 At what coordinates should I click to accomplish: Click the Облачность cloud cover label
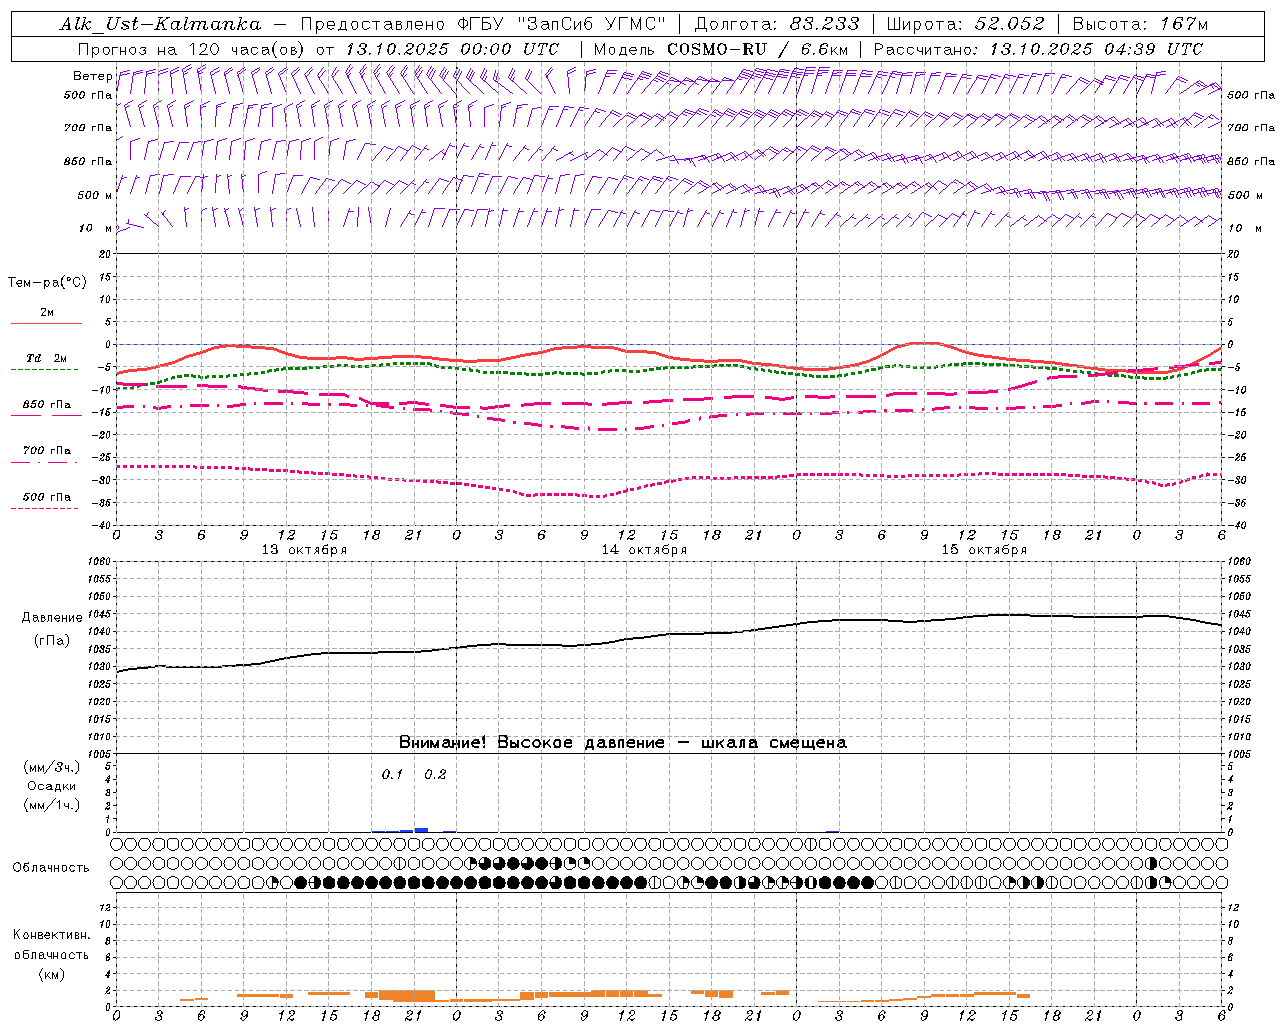click(51, 867)
